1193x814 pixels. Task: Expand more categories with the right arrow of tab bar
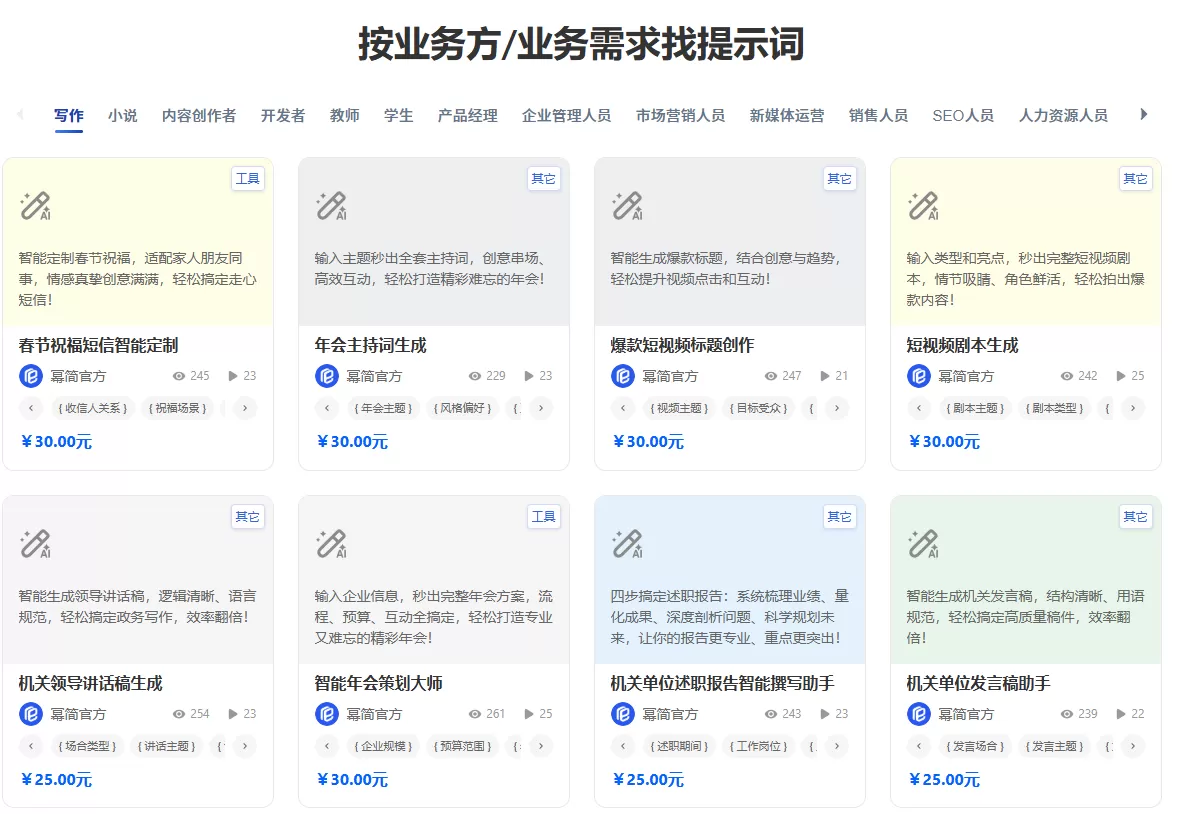coord(1143,115)
